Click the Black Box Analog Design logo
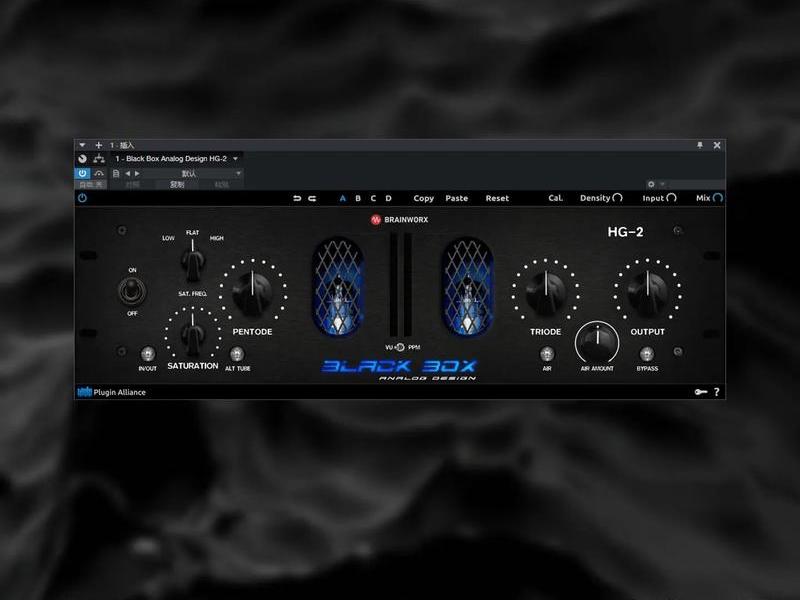Viewport: 800px width, 600px height. point(400,370)
